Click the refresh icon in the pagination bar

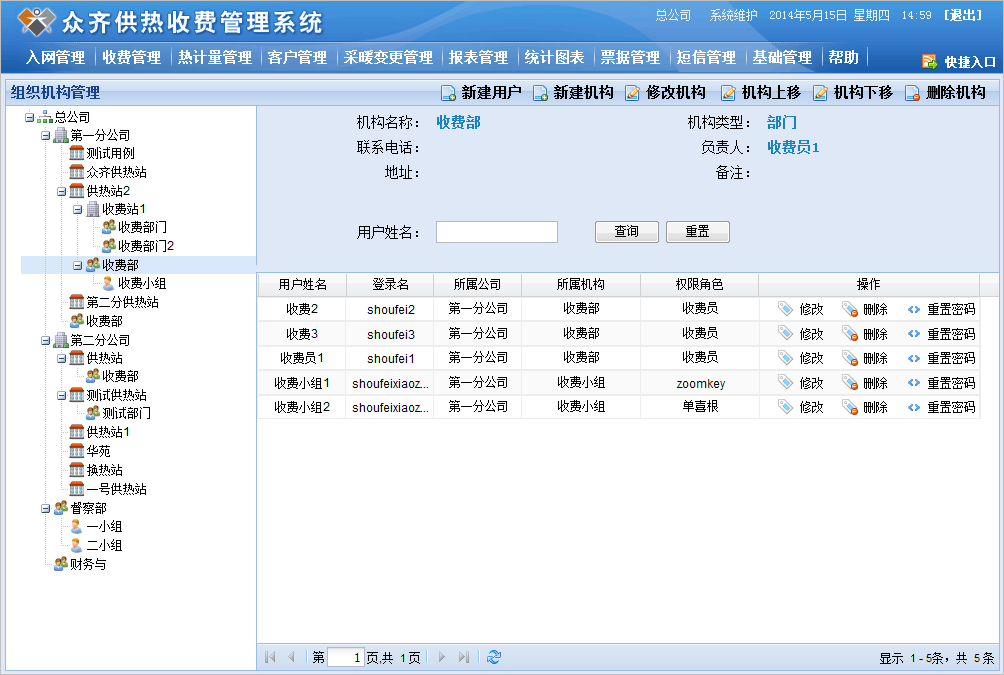[x=493, y=657]
